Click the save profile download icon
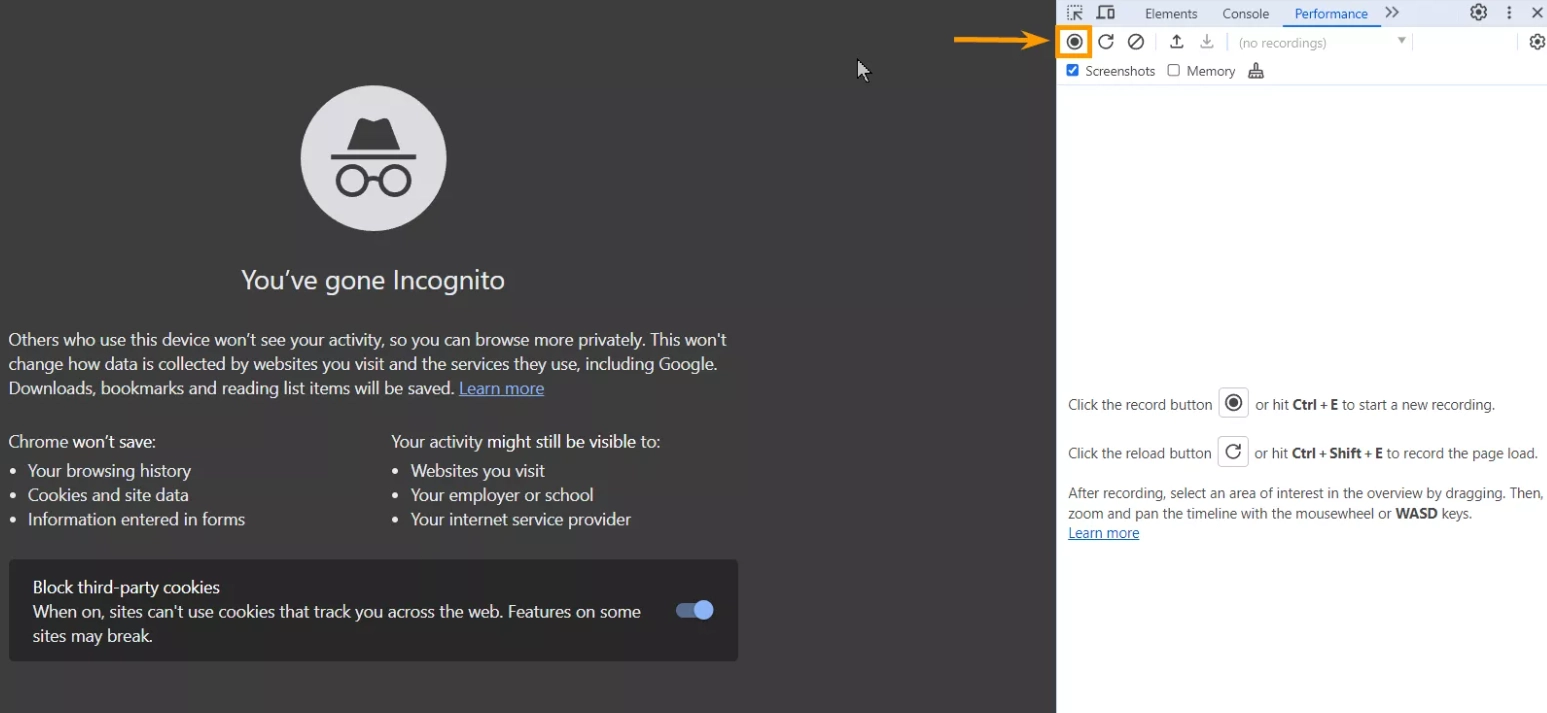Image resolution: width=1547 pixels, height=713 pixels. 1207,42
